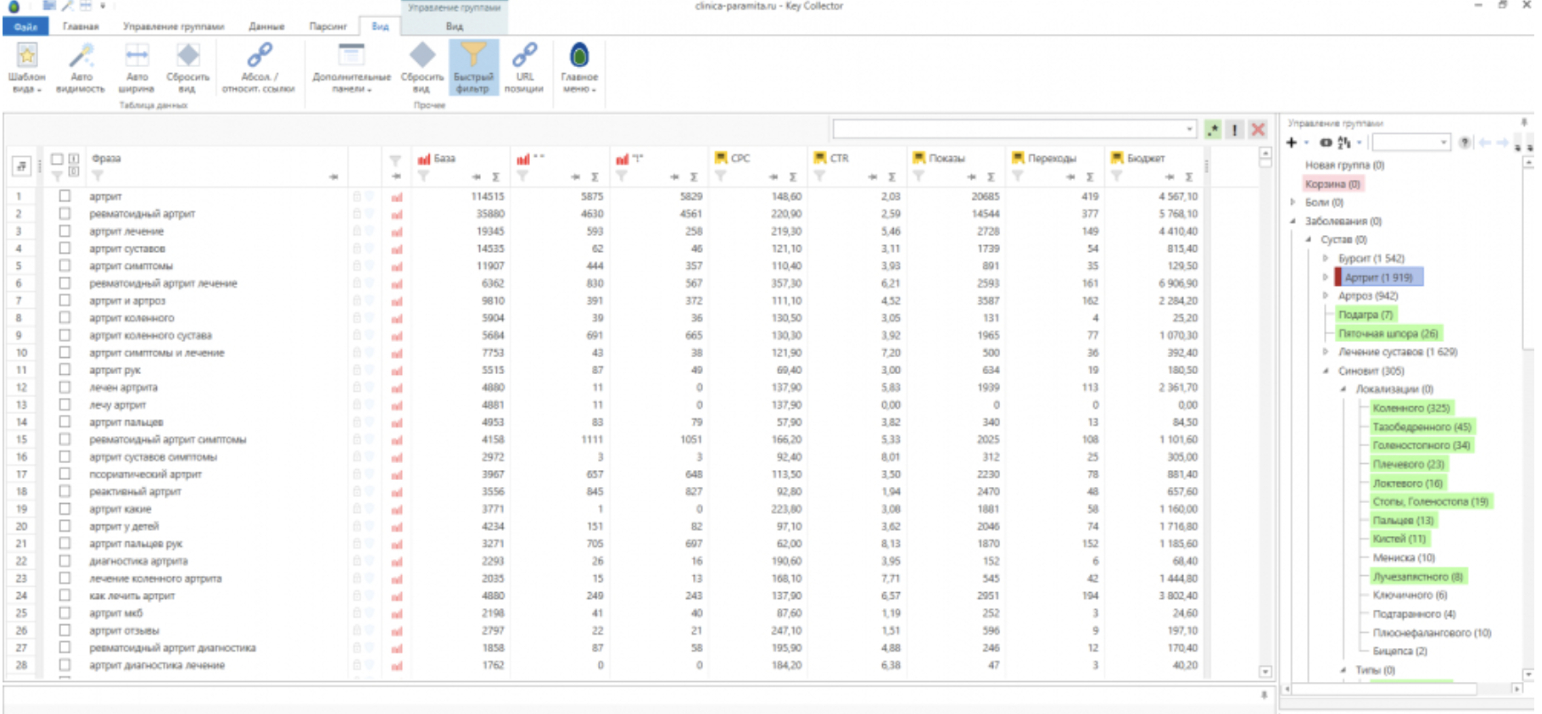
Task: Toggle the select-all checkbox in table header
Action: pyautogui.click(x=57, y=159)
